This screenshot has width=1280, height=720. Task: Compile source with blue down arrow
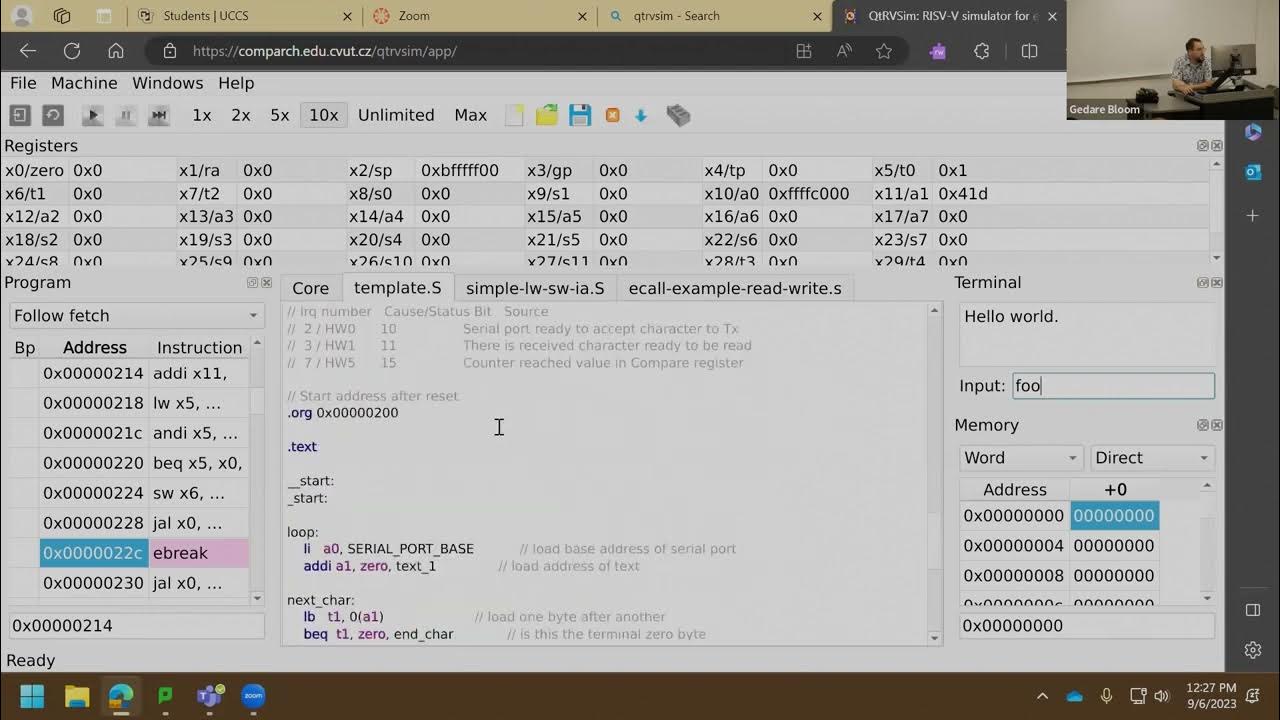pyautogui.click(x=641, y=115)
